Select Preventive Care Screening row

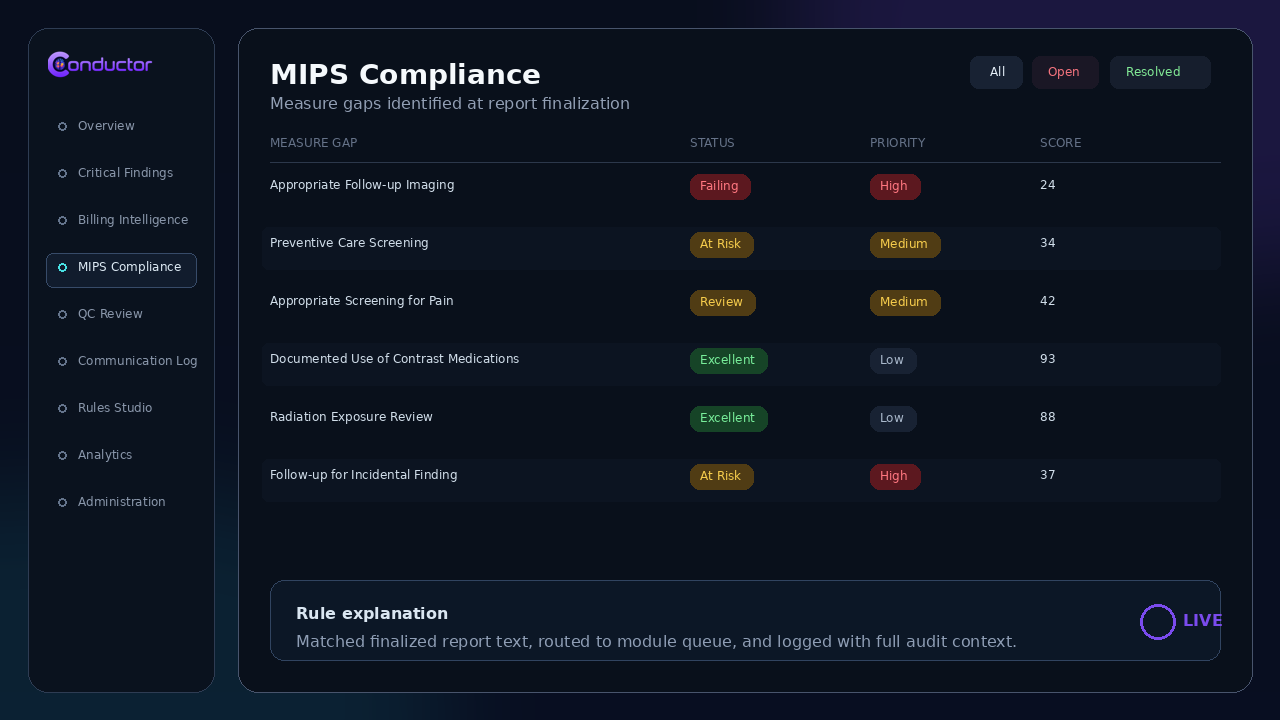(741, 248)
